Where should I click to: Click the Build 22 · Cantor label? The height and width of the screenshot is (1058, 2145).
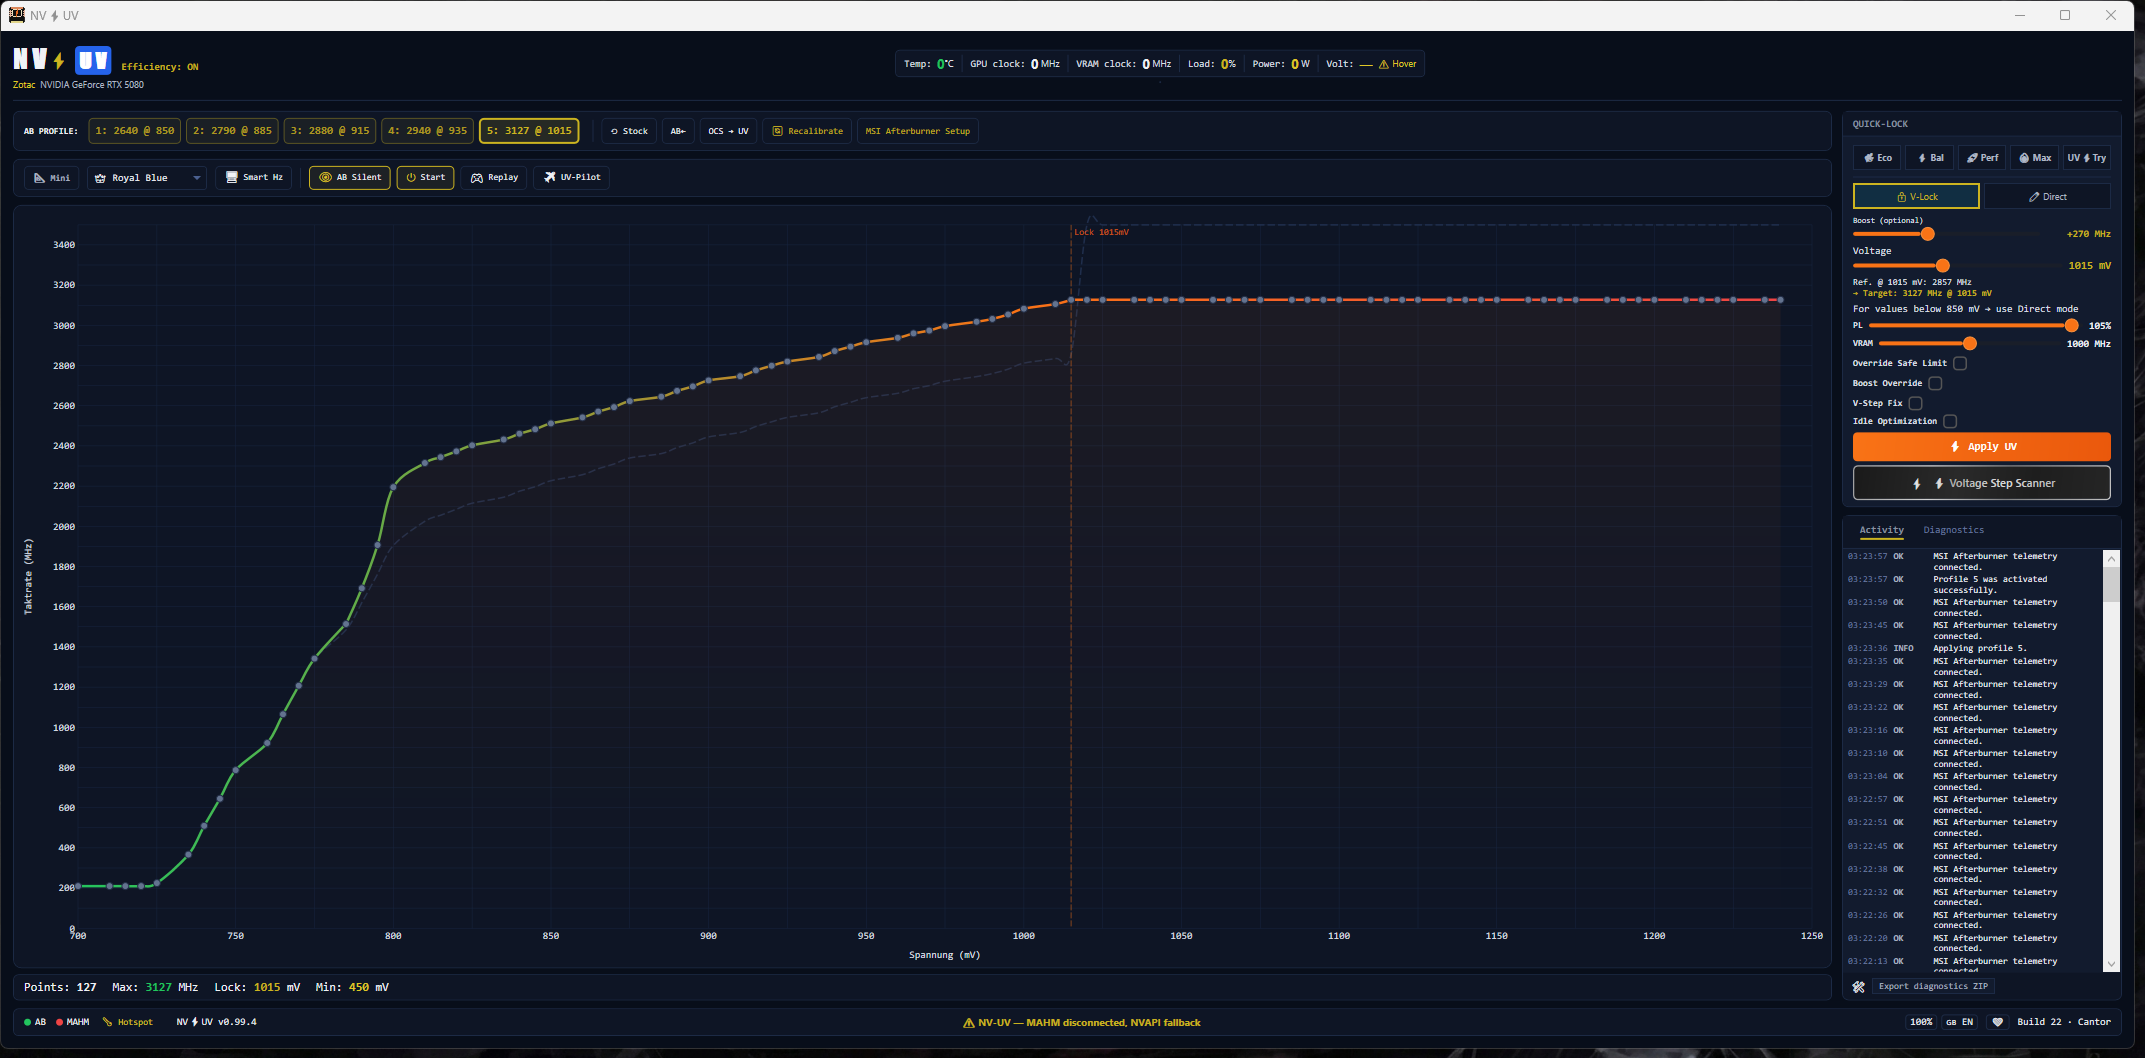pyautogui.click(x=2063, y=1022)
